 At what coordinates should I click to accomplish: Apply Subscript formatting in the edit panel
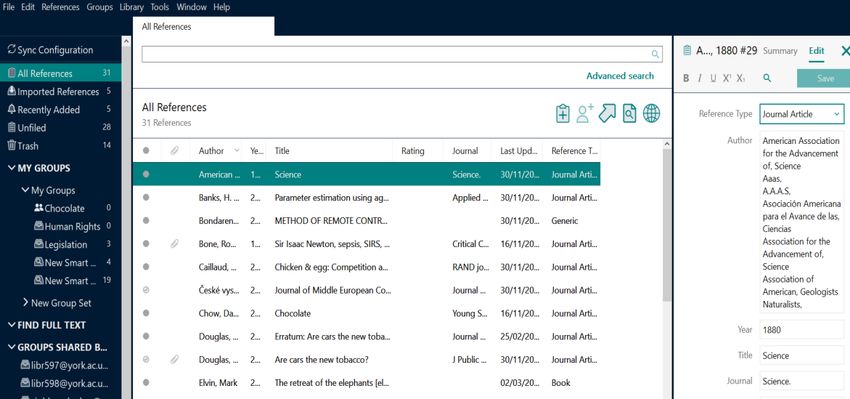pyautogui.click(x=740, y=79)
